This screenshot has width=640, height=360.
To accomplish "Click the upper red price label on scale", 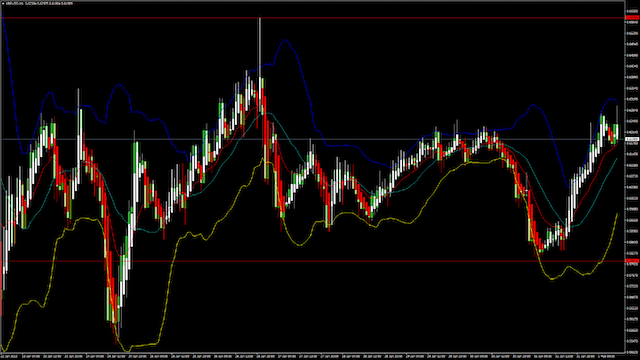I will click(632, 18).
